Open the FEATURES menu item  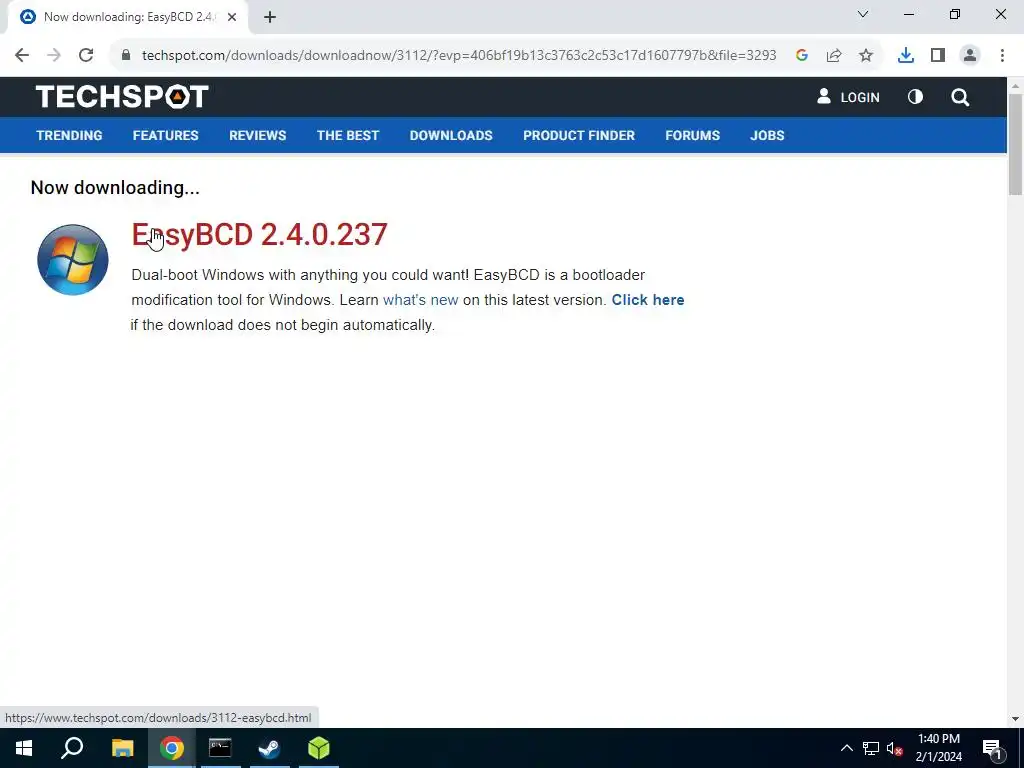[165, 135]
